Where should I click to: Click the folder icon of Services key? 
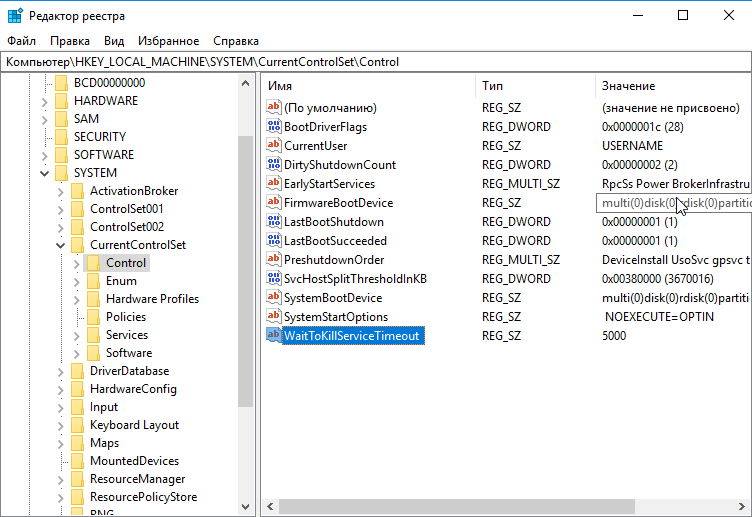(x=94, y=335)
